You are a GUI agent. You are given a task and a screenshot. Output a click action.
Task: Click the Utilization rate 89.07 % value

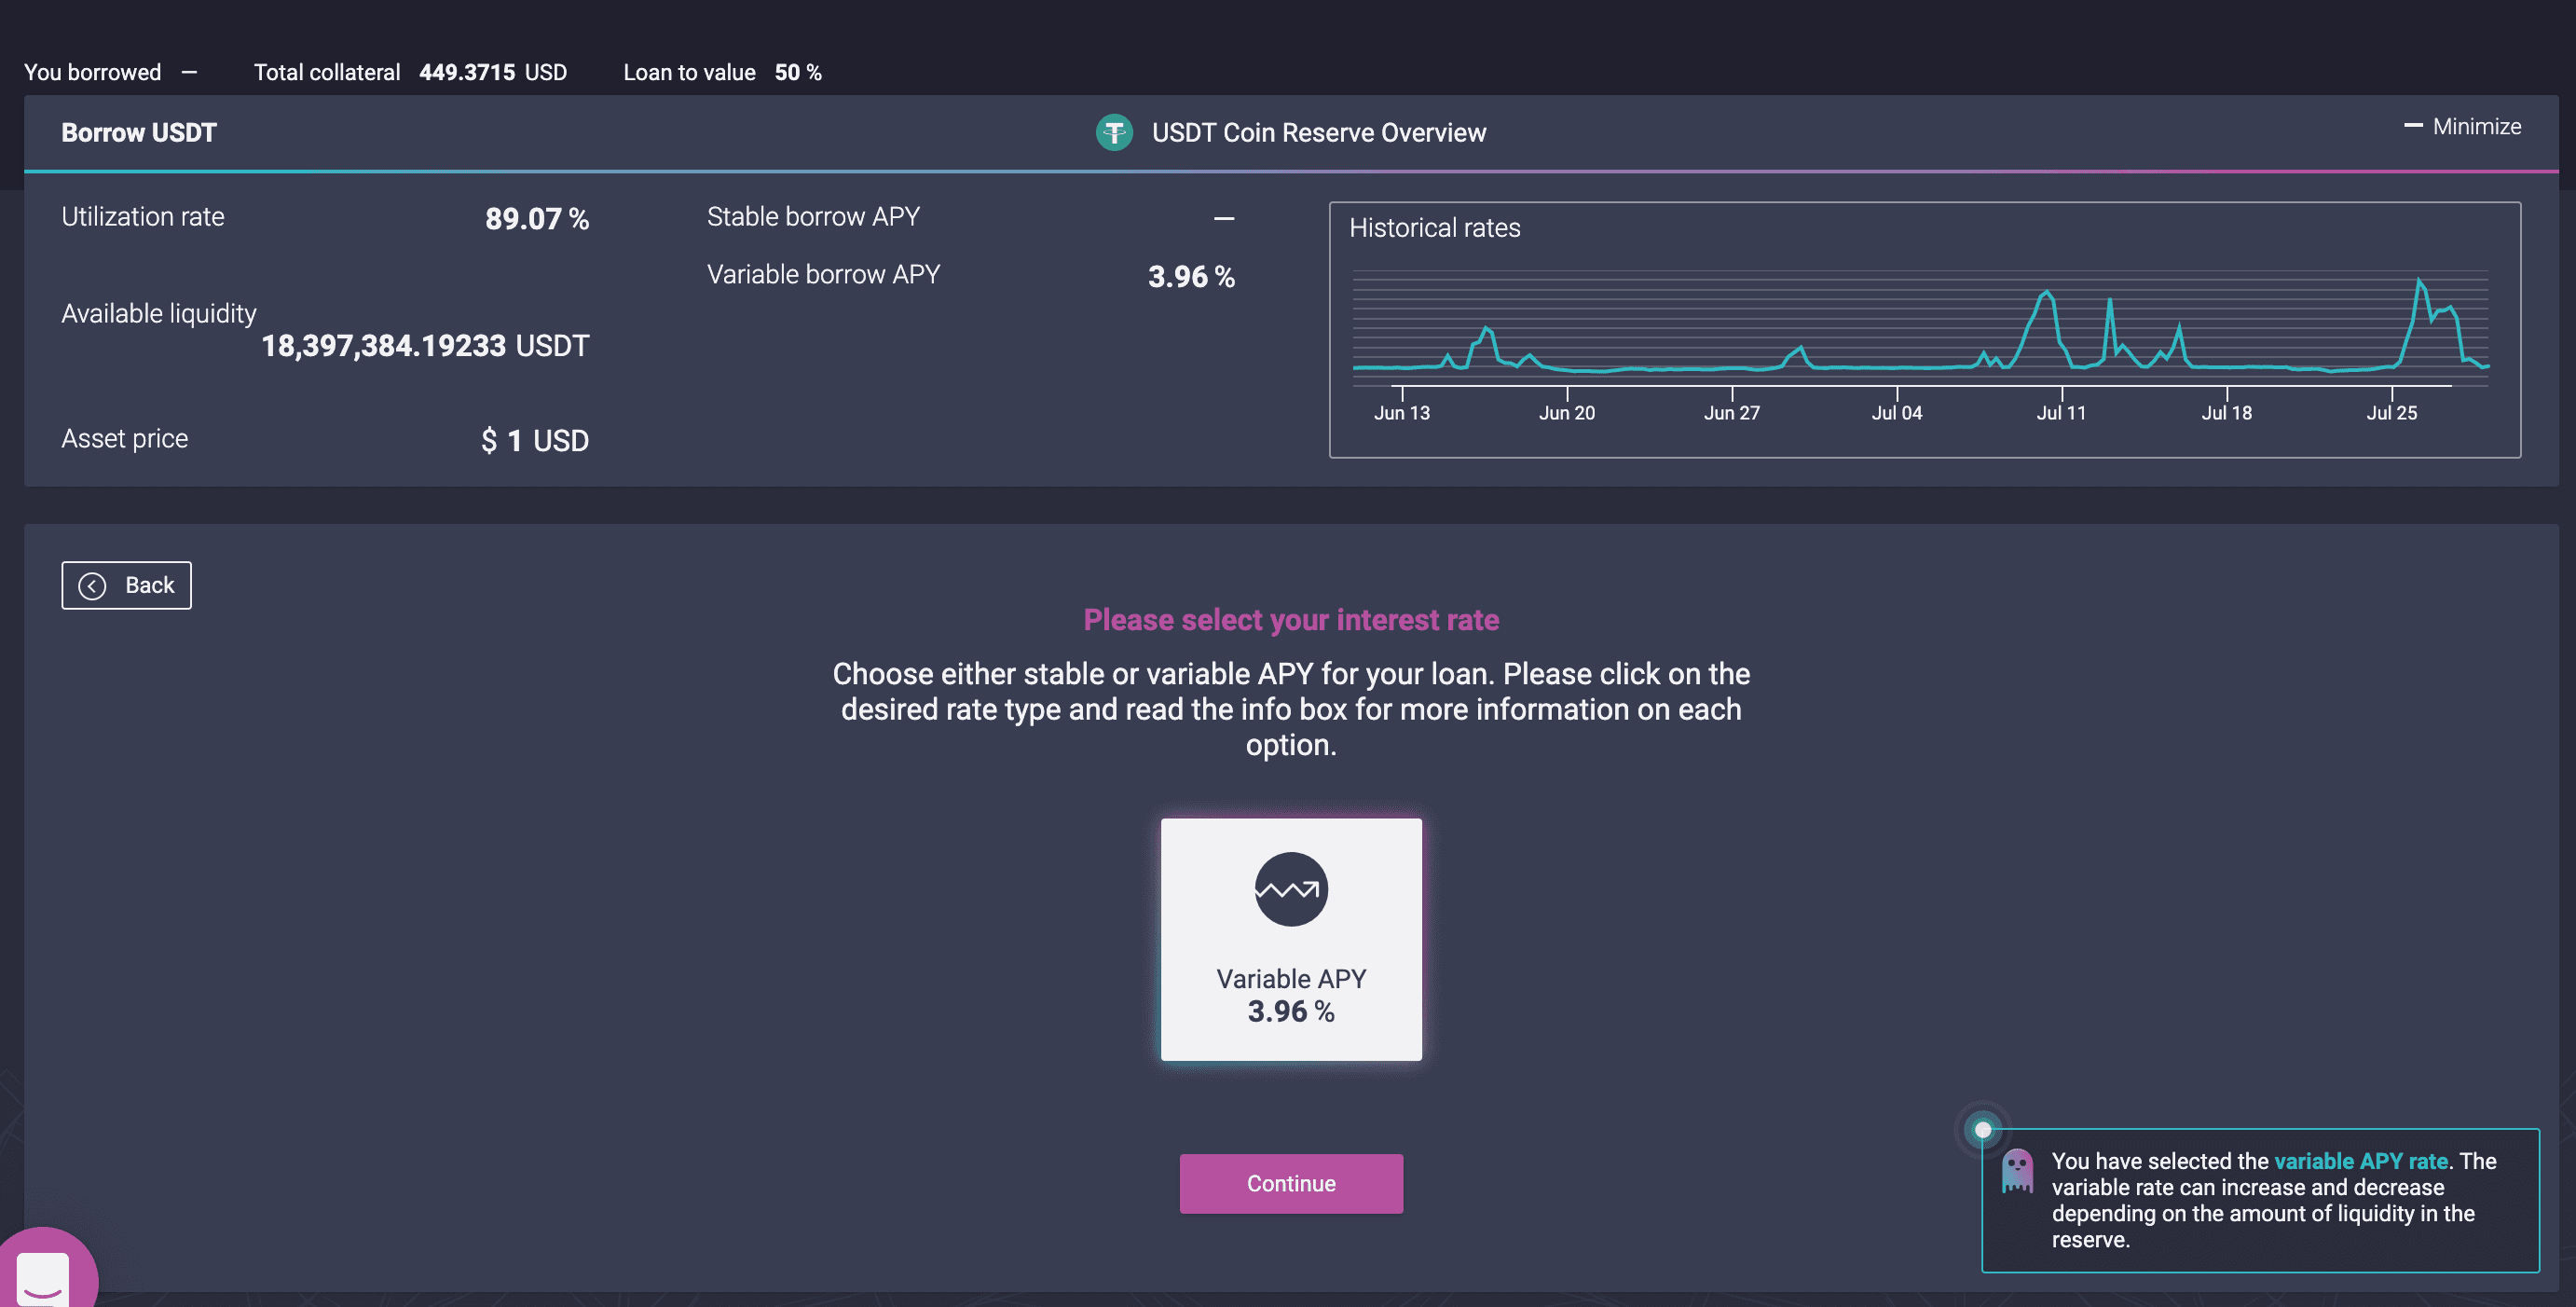pos(537,219)
